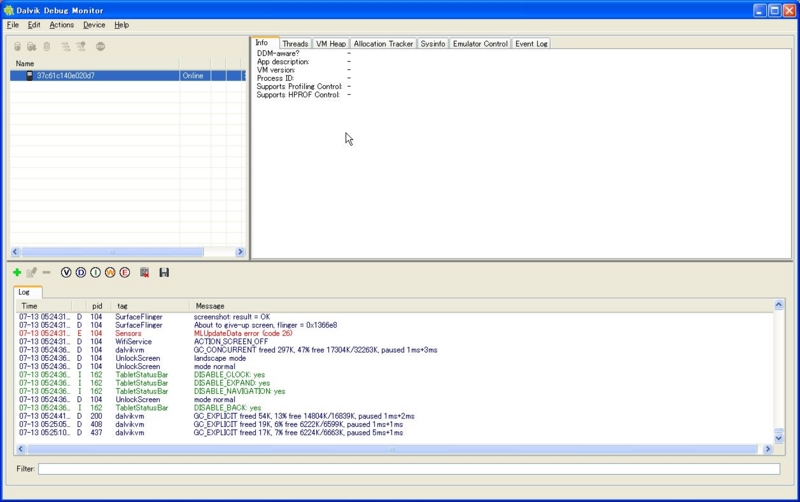Select the Log tab in bottom panel
Viewport: 800px width, 502px height.
(x=28, y=292)
